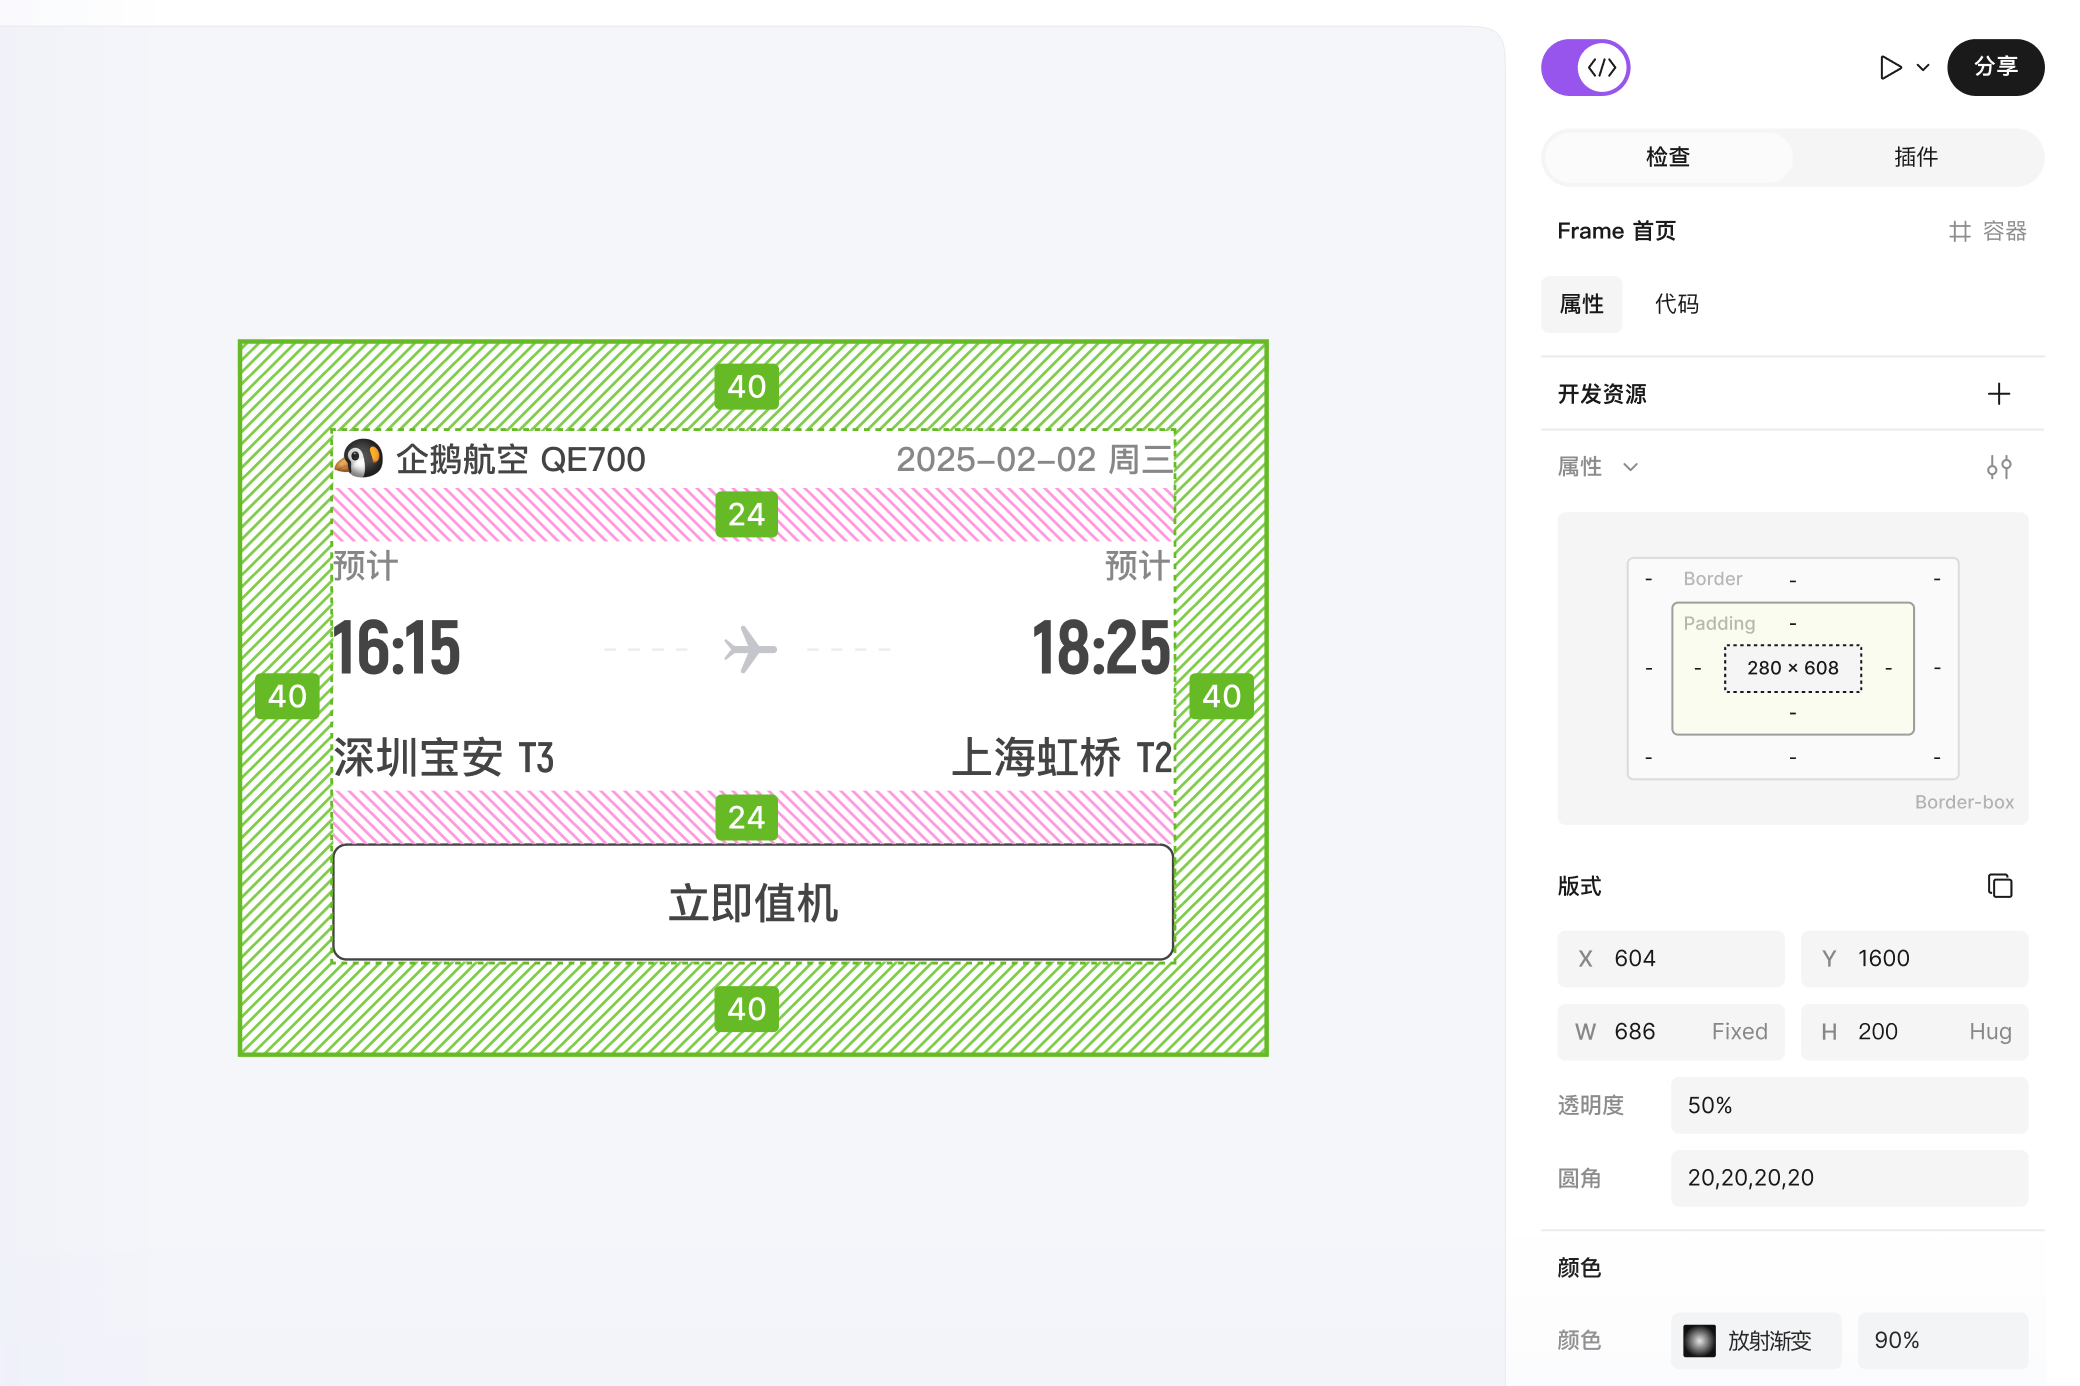Copy 版式 layout values icon
Viewport: 2080px width, 1386px height.
1999,886
